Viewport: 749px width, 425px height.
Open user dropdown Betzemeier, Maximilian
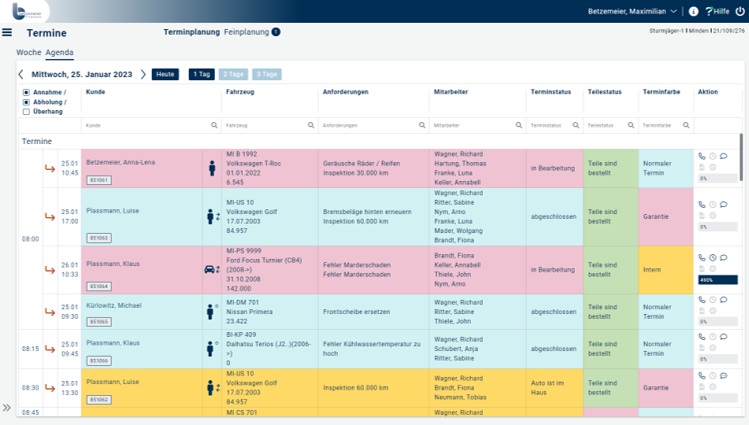point(632,11)
